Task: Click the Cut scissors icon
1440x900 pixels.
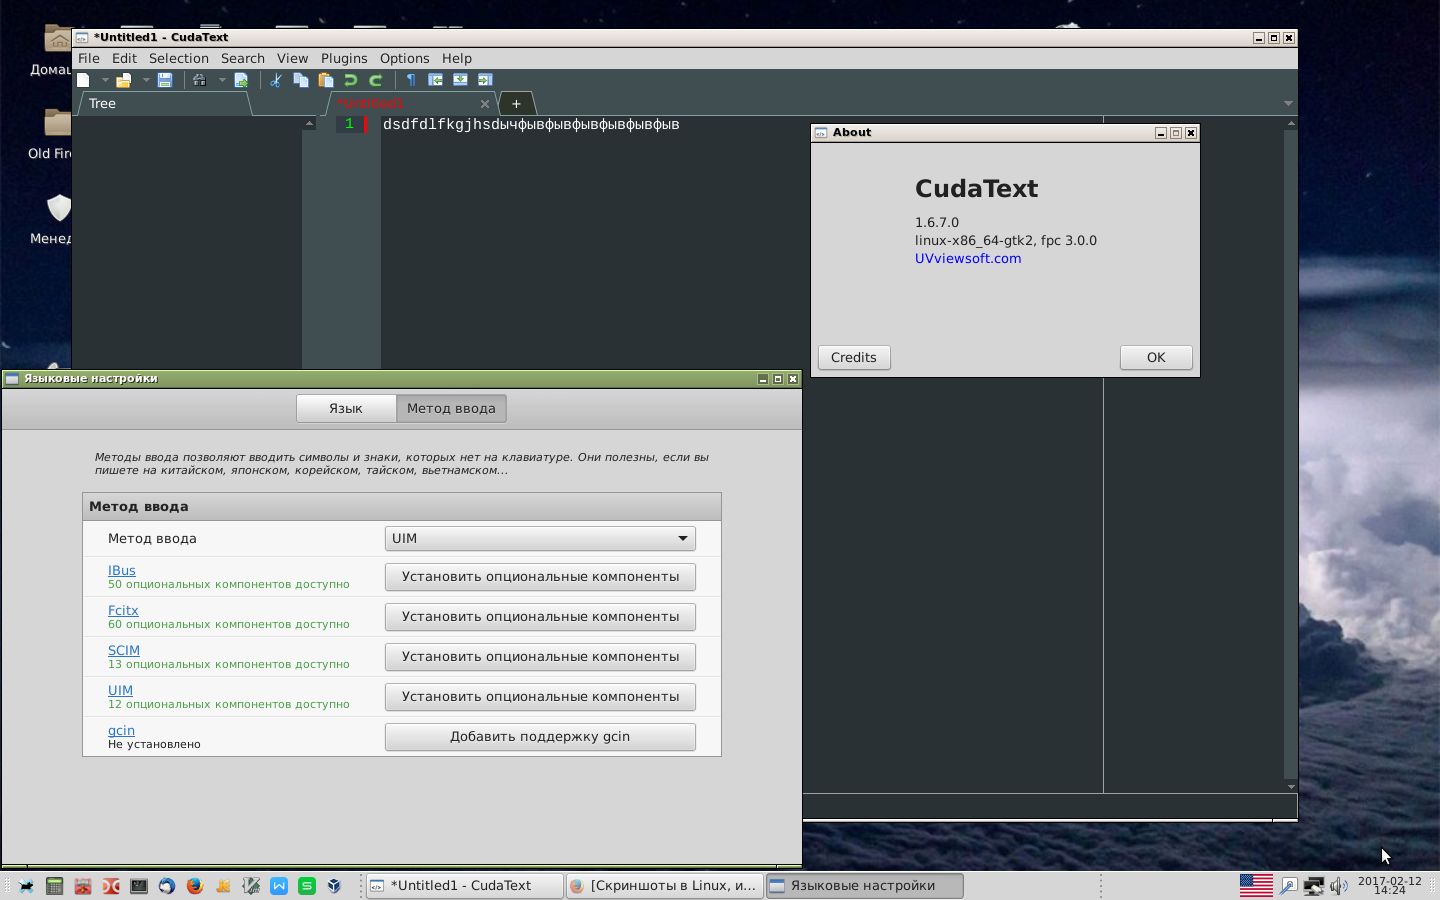Action: (x=275, y=80)
